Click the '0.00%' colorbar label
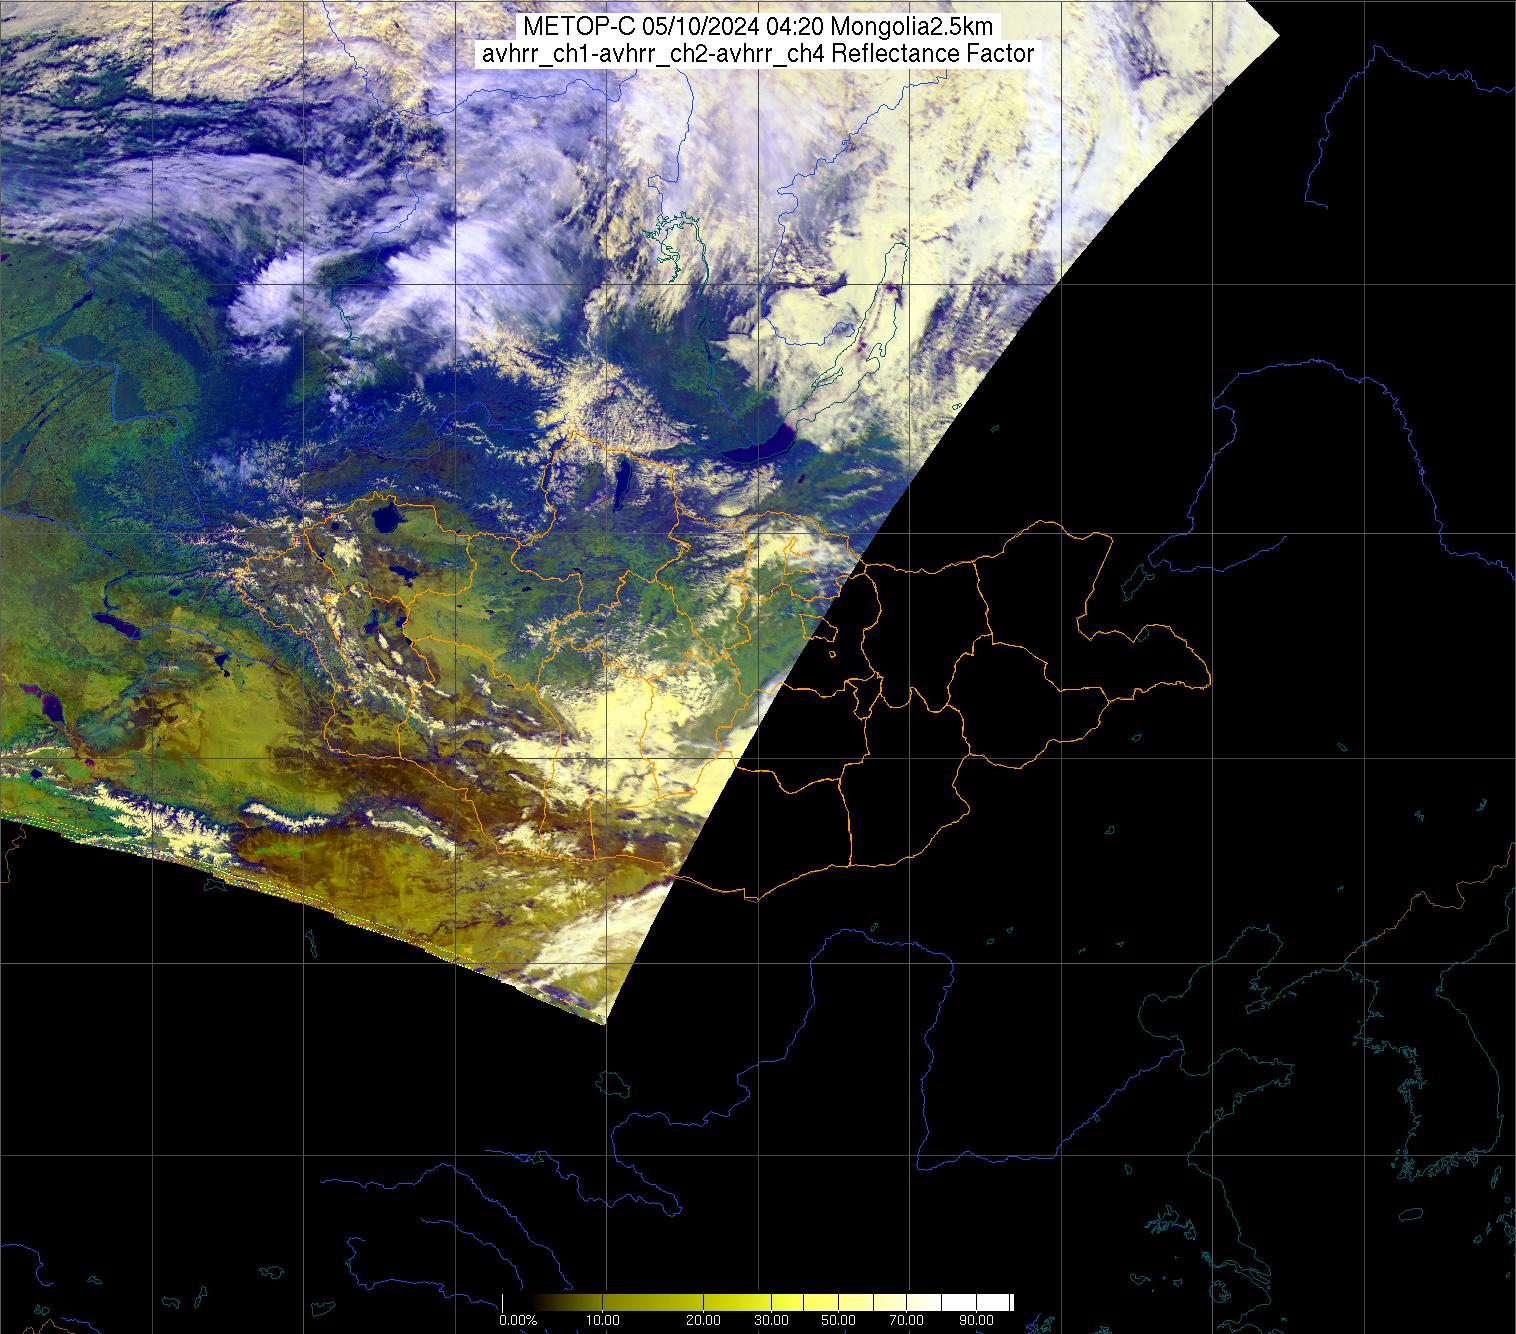 pyautogui.click(x=518, y=1322)
